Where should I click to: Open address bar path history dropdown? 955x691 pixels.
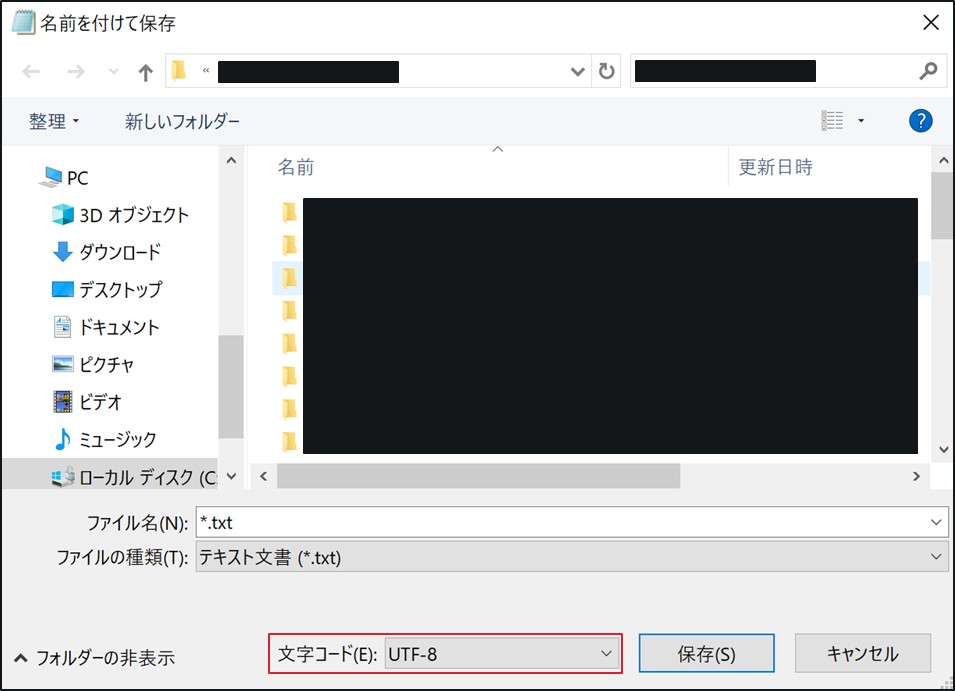(x=577, y=72)
